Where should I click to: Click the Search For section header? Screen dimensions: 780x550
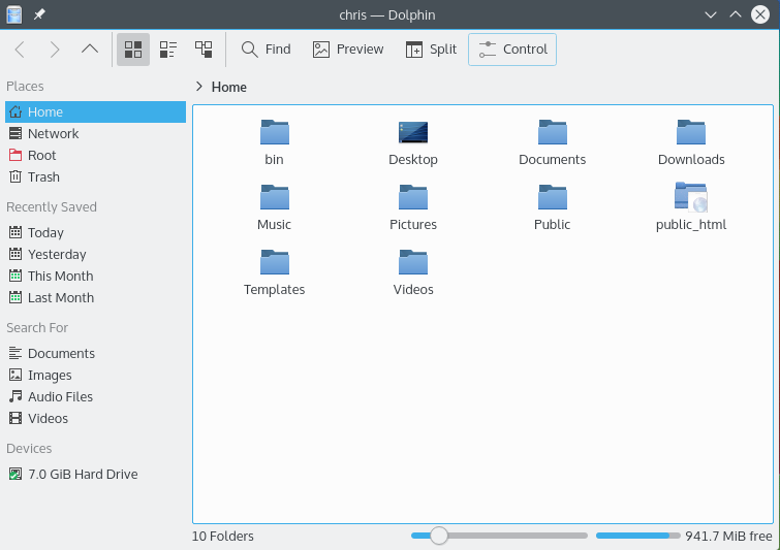coord(37,328)
